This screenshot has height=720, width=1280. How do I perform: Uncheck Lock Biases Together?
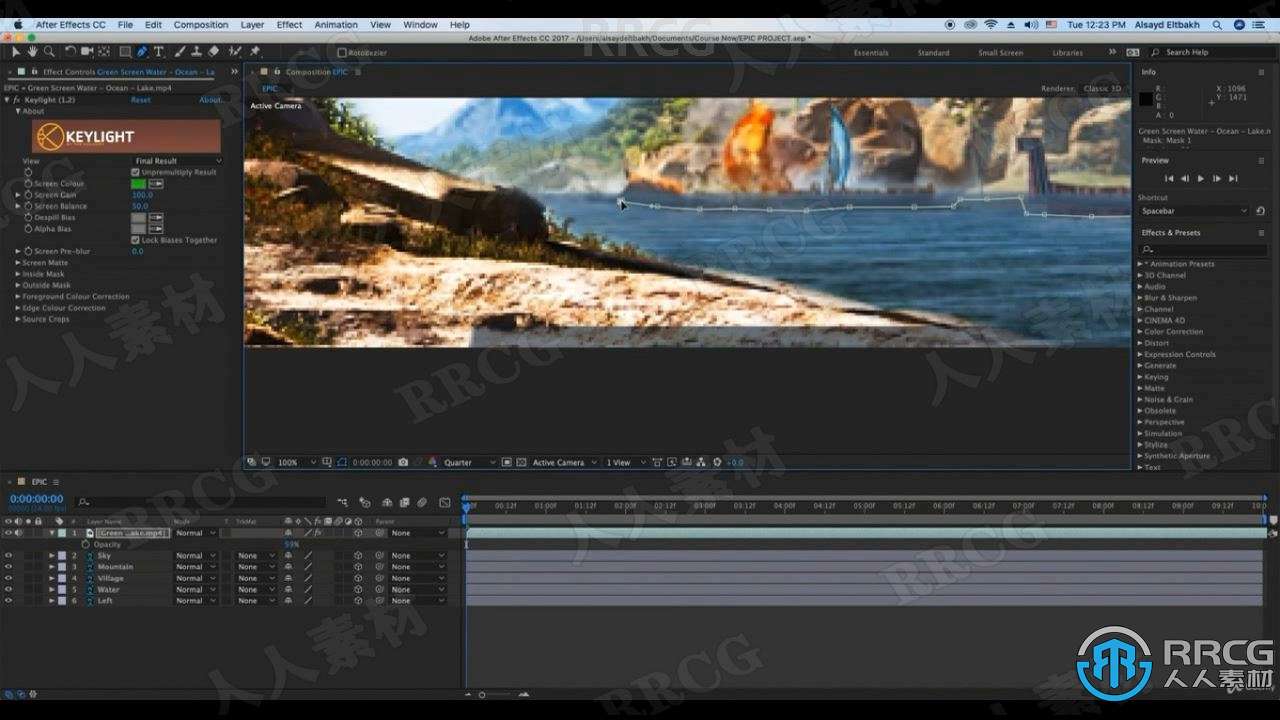tap(136, 240)
